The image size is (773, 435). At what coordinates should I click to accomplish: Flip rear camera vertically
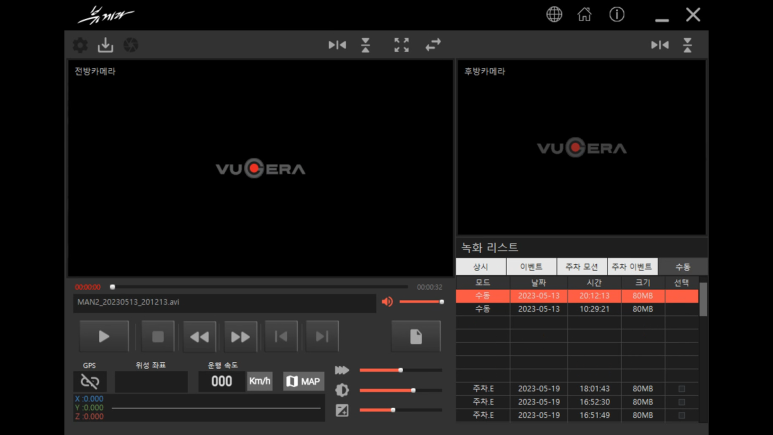687,45
